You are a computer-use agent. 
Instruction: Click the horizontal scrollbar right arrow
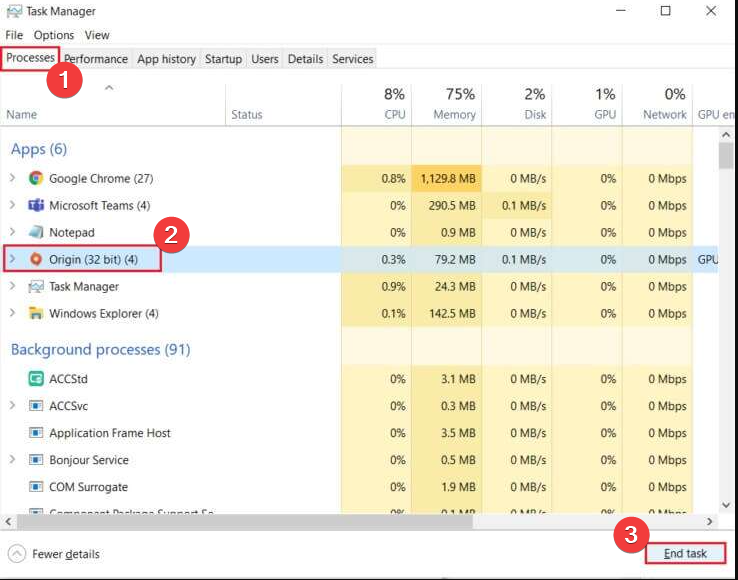710,522
